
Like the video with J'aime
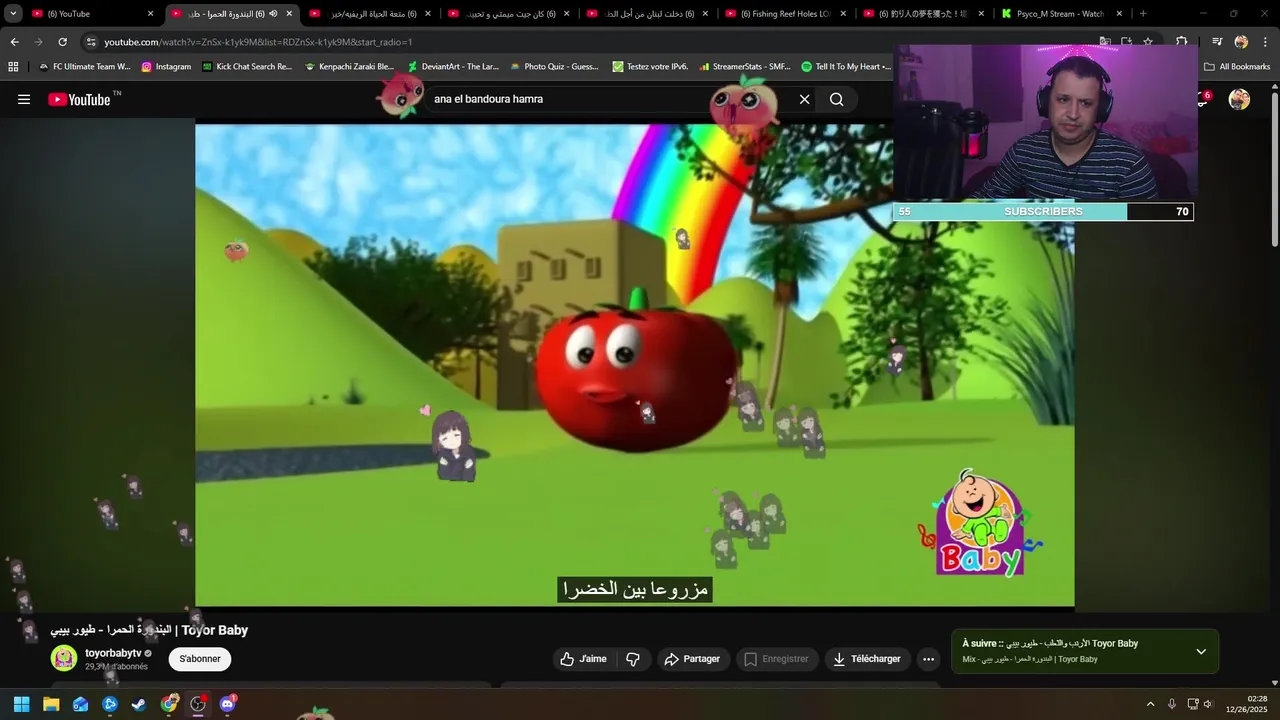point(583,659)
